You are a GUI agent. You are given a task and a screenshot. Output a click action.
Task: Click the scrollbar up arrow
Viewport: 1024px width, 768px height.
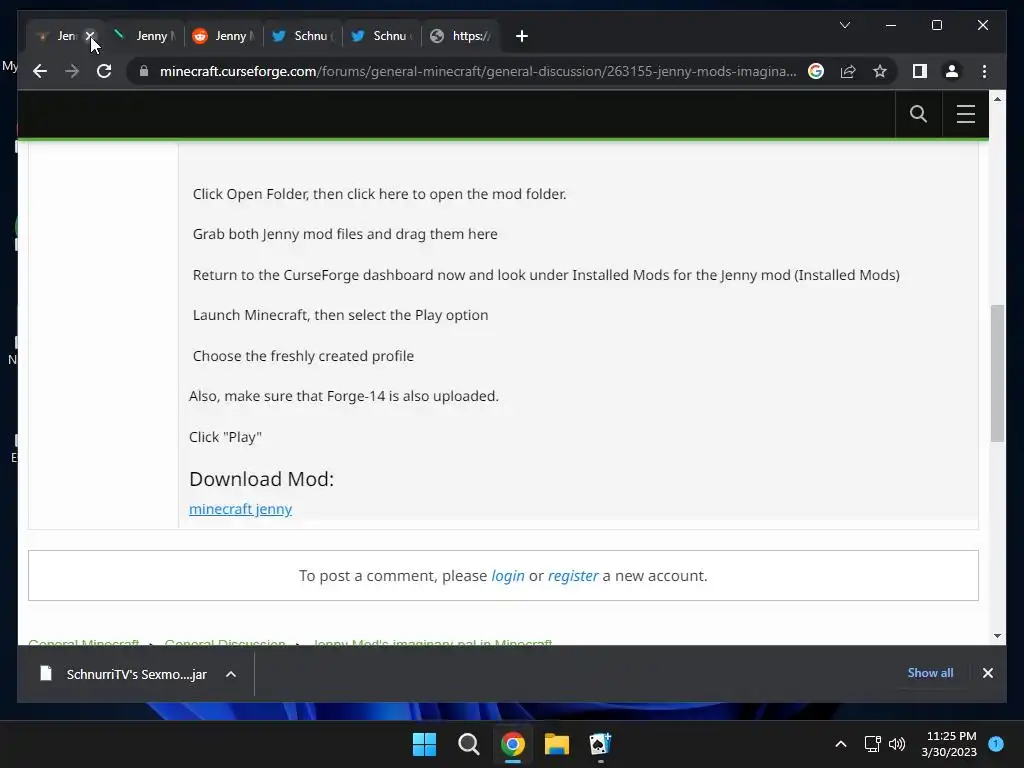tap(997, 99)
